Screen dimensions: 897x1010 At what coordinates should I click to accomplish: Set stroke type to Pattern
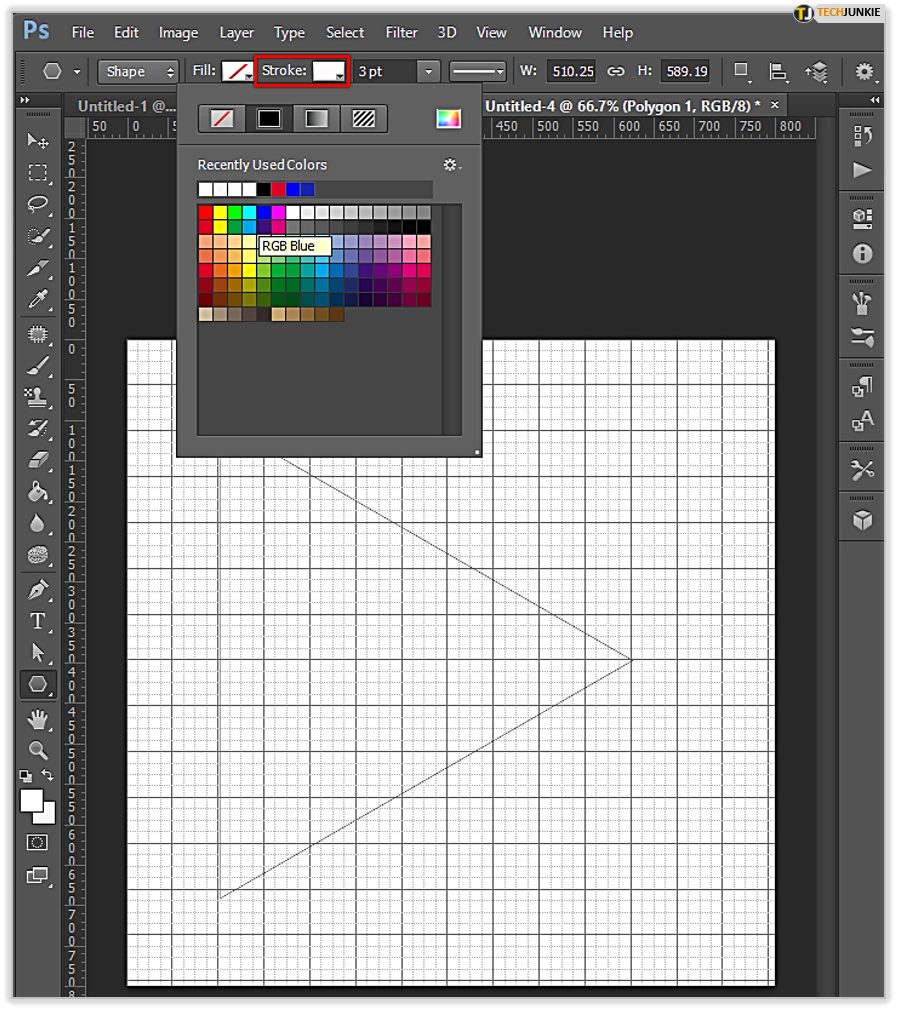[364, 119]
